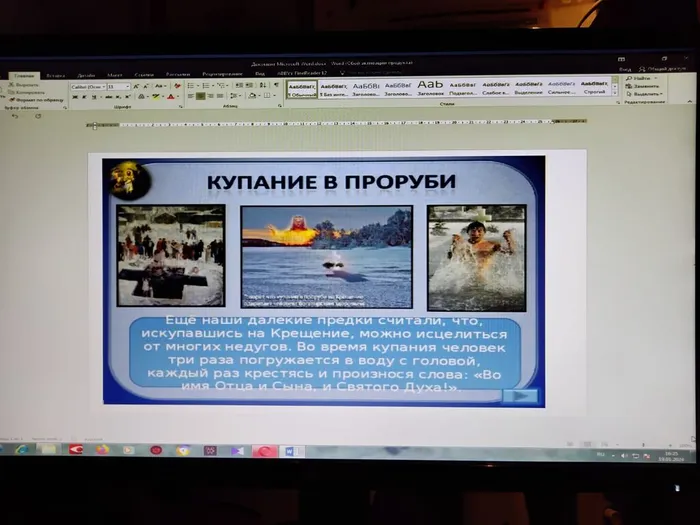Select the Обычный style

[302, 89]
